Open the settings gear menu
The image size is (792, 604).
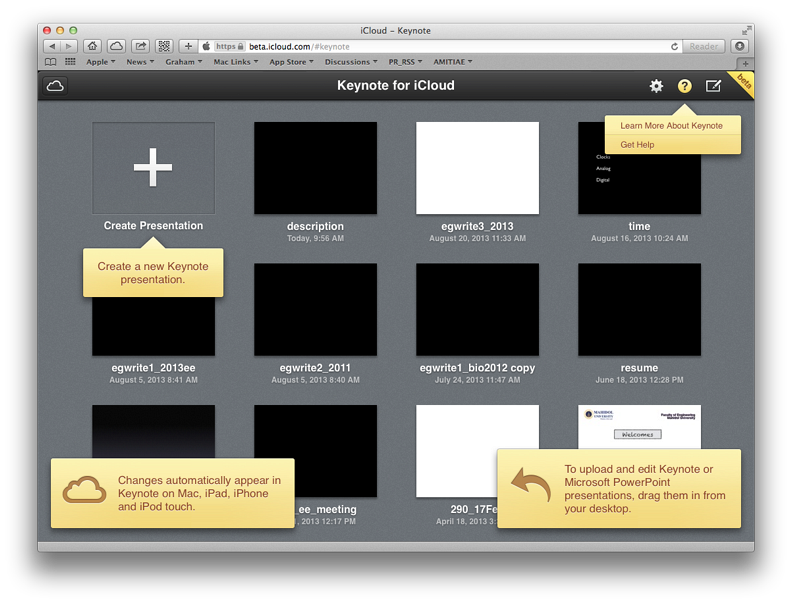656,86
